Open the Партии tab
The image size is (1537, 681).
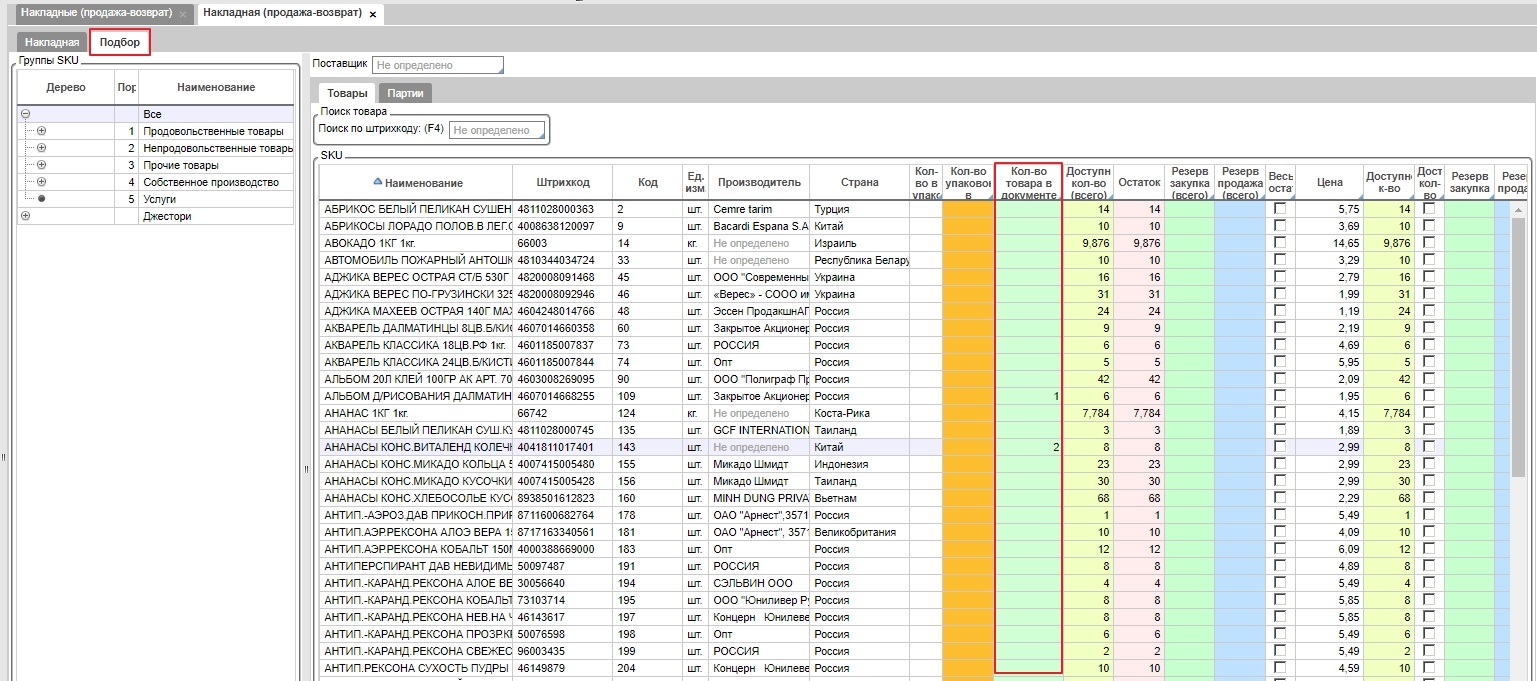pos(405,93)
